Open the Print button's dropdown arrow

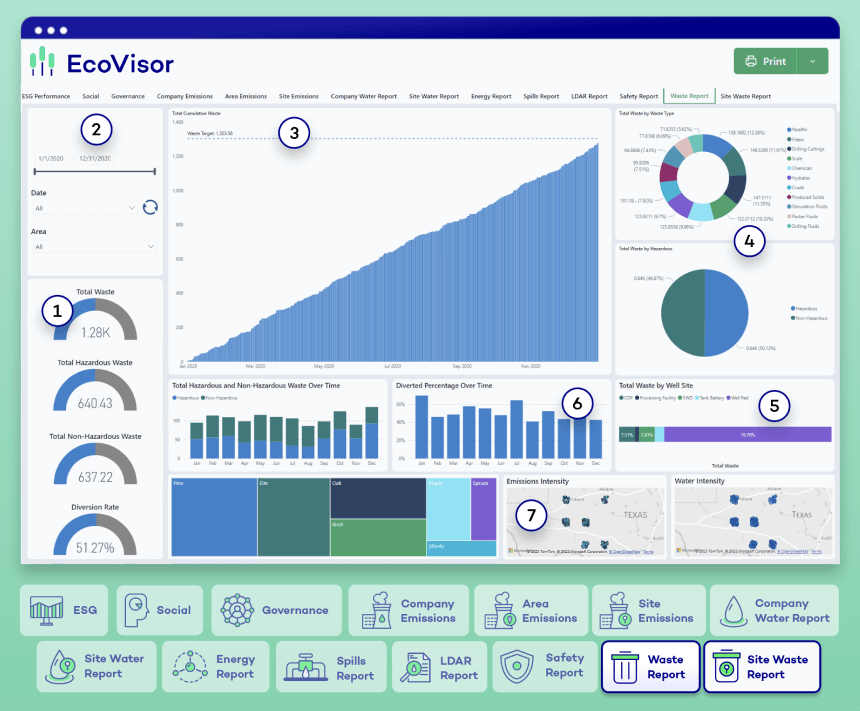point(813,61)
